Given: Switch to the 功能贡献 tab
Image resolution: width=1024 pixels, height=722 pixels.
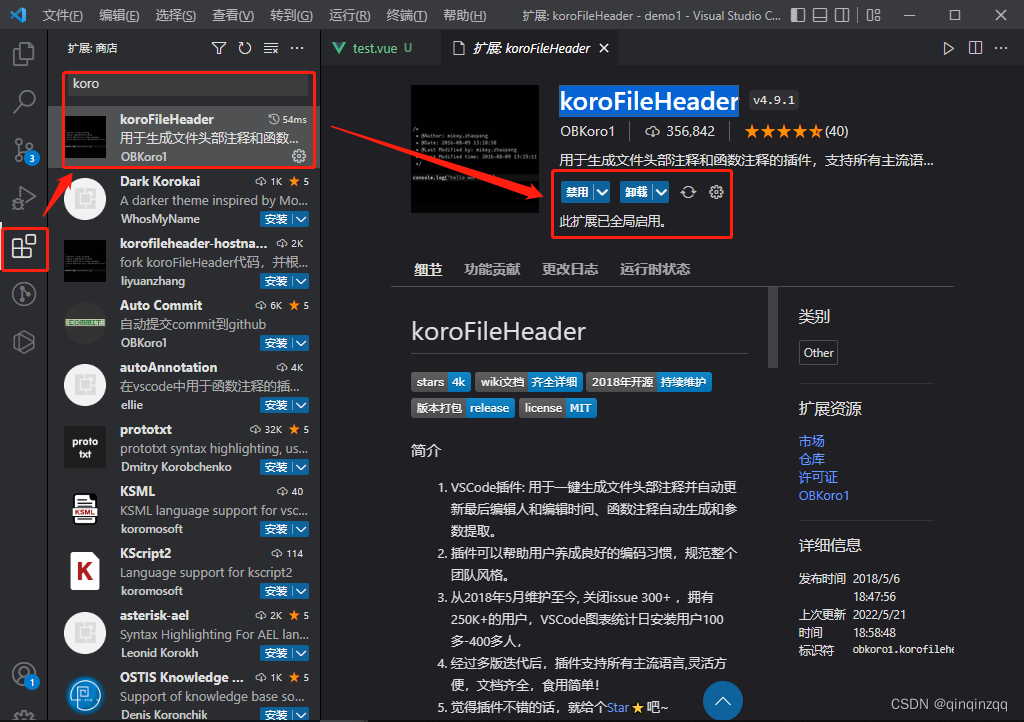Looking at the screenshot, I should [x=492, y=269].
